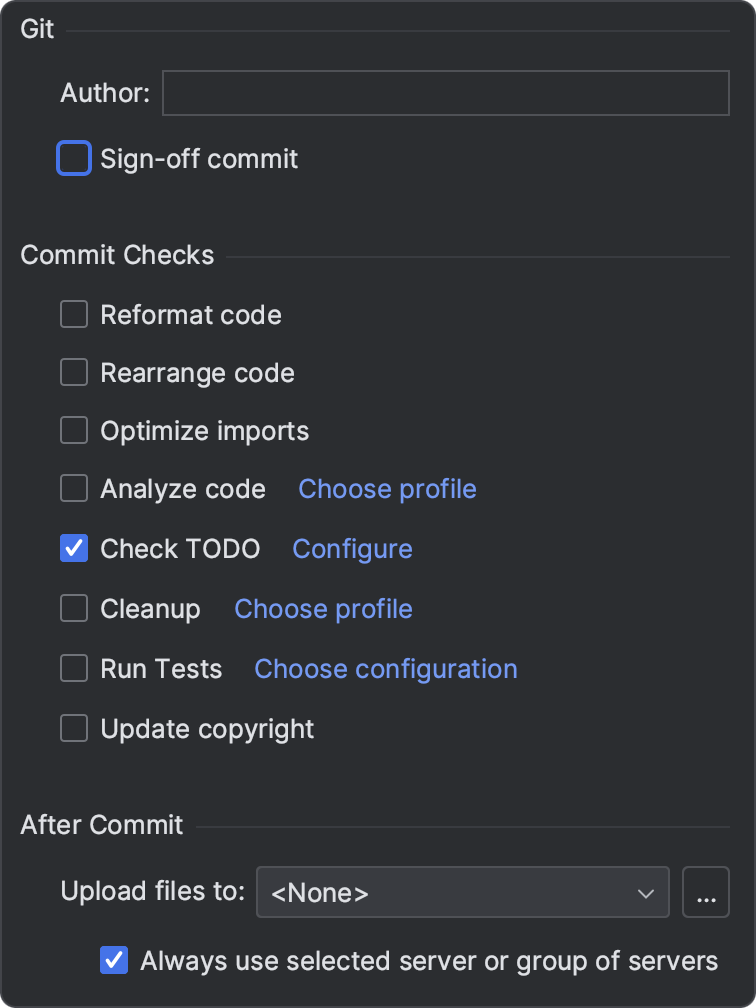The height and width of the screenshot is (1008, 756).
Task: Click the Commit Checks section header
Action: pos(117,255)
